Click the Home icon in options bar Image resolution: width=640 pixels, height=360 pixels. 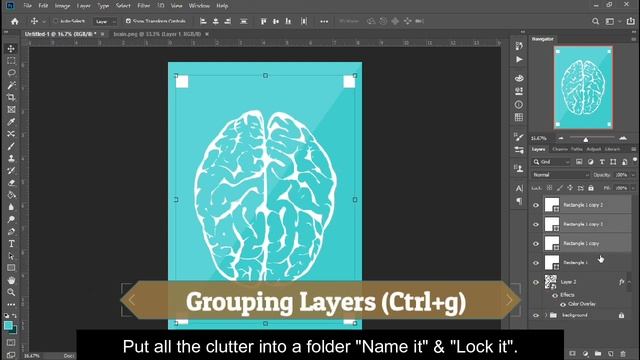15,21
